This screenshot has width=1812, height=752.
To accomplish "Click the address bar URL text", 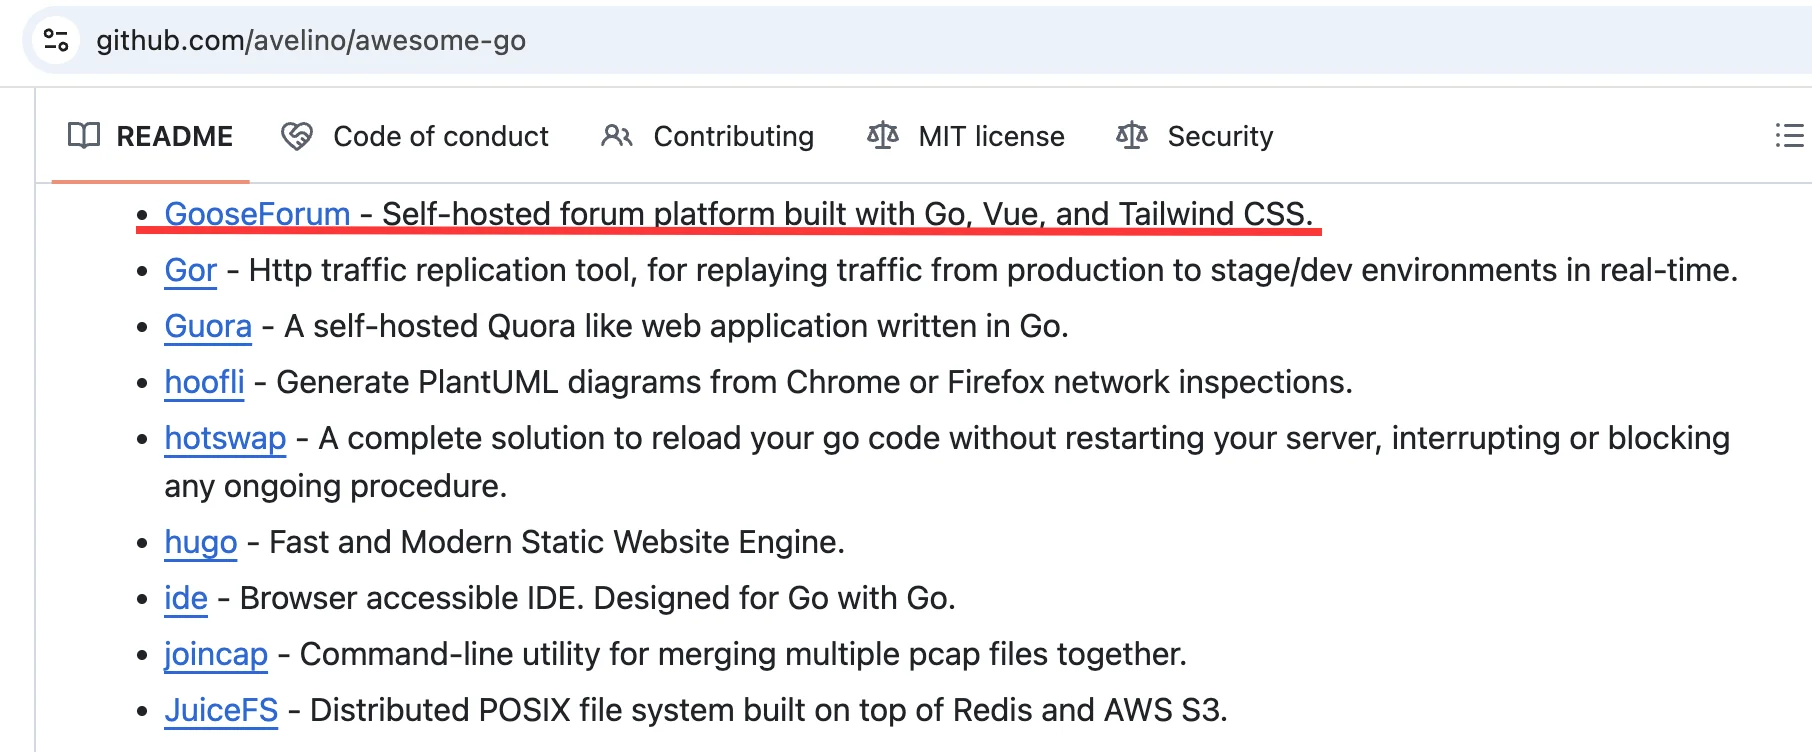I will click(311, 40).
